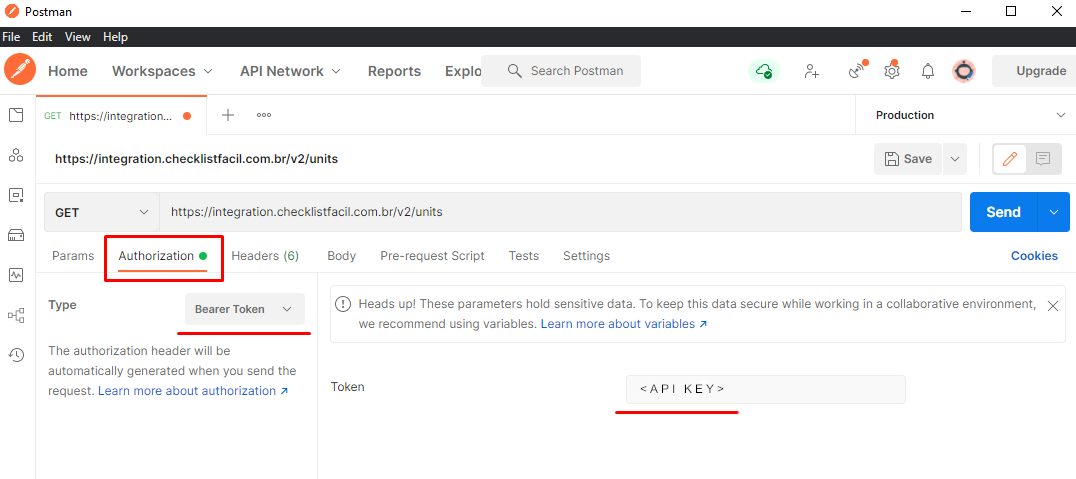This screenshot has width=1076, height=479.
Task: Open the Help menu
Action: (115, 37)
